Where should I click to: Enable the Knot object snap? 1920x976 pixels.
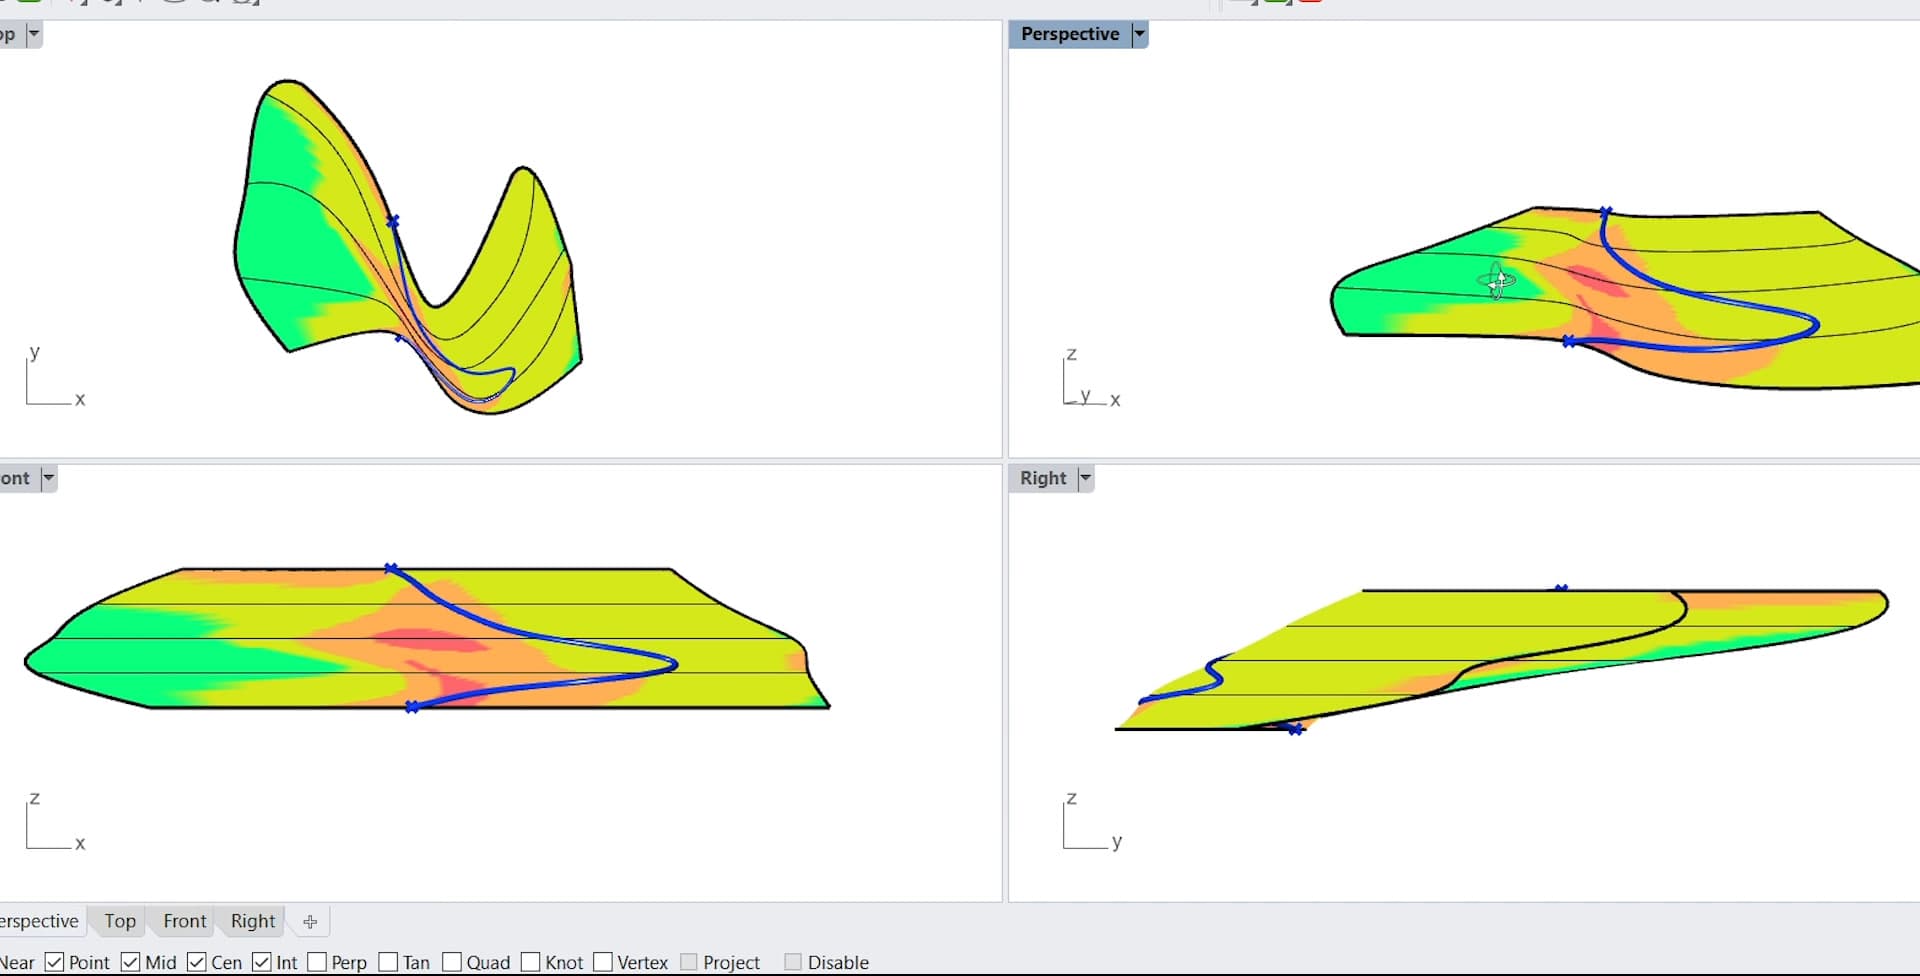pyautogui.click(x=530, y=962)
